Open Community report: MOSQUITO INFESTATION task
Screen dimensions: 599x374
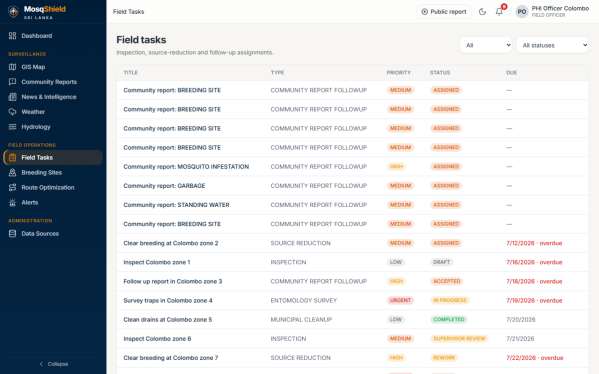click(x=186, y=167)
